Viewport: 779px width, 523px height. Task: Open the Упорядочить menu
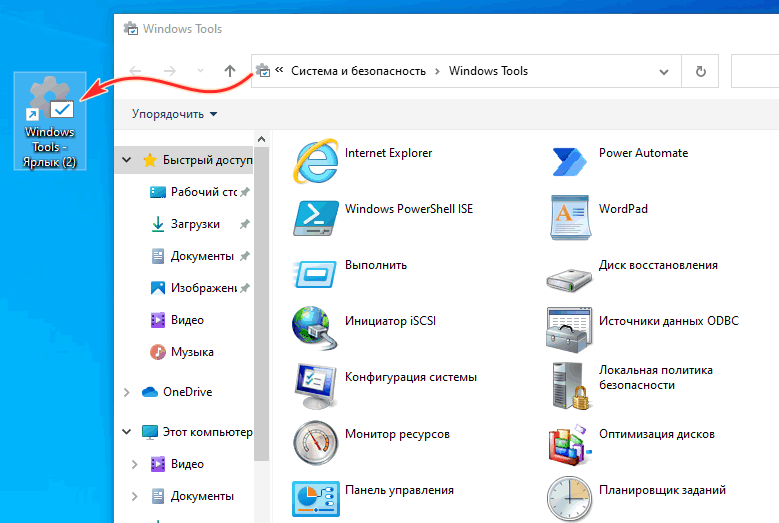(x=174, y=114)
